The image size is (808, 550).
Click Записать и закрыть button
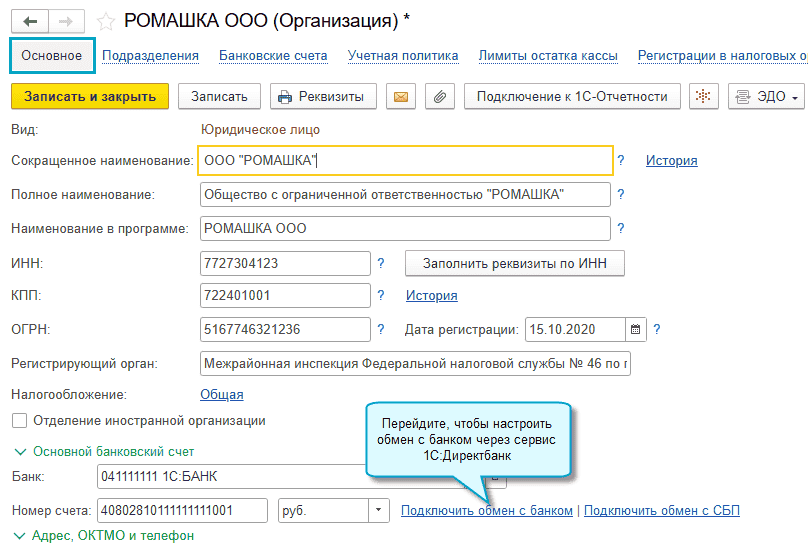[x=90, y=97]
